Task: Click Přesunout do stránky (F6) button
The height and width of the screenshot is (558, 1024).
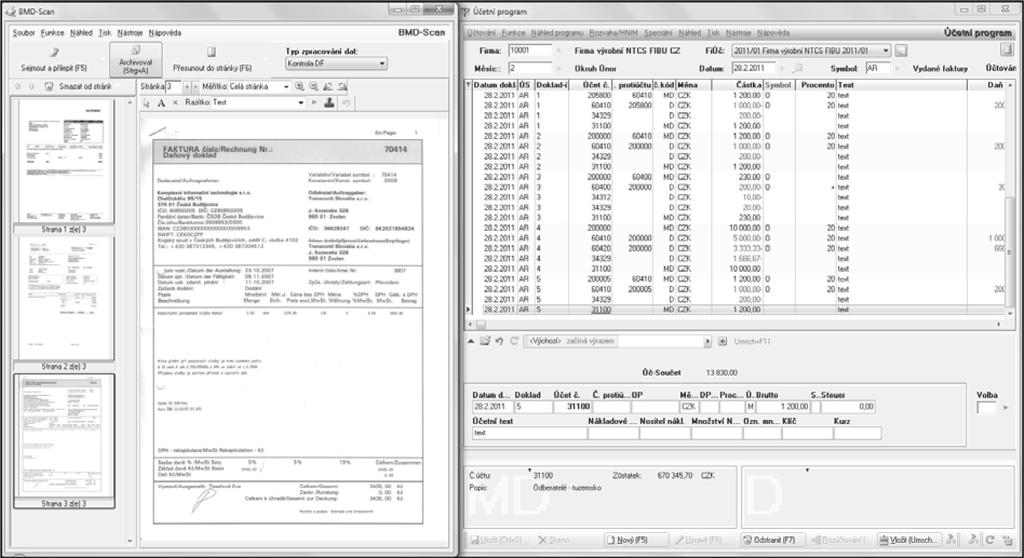Action: coord(212,59)
